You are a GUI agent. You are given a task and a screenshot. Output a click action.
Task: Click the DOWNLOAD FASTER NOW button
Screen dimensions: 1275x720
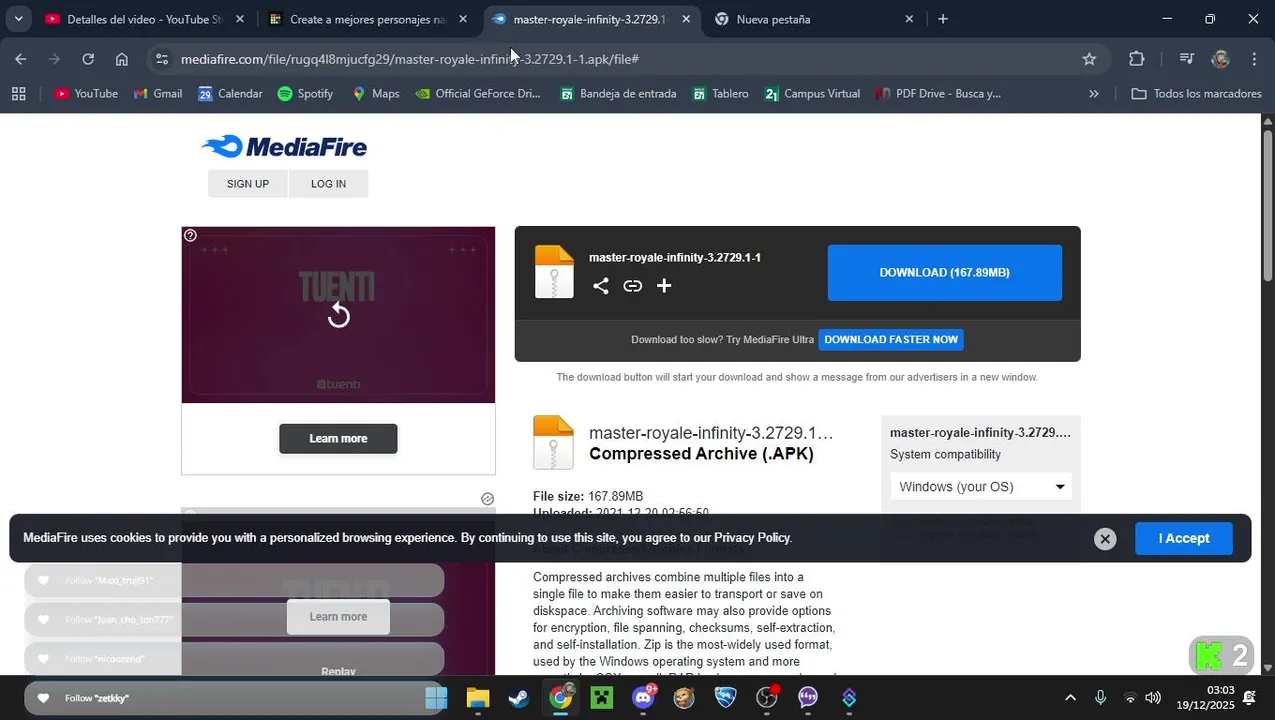point(891,340)
